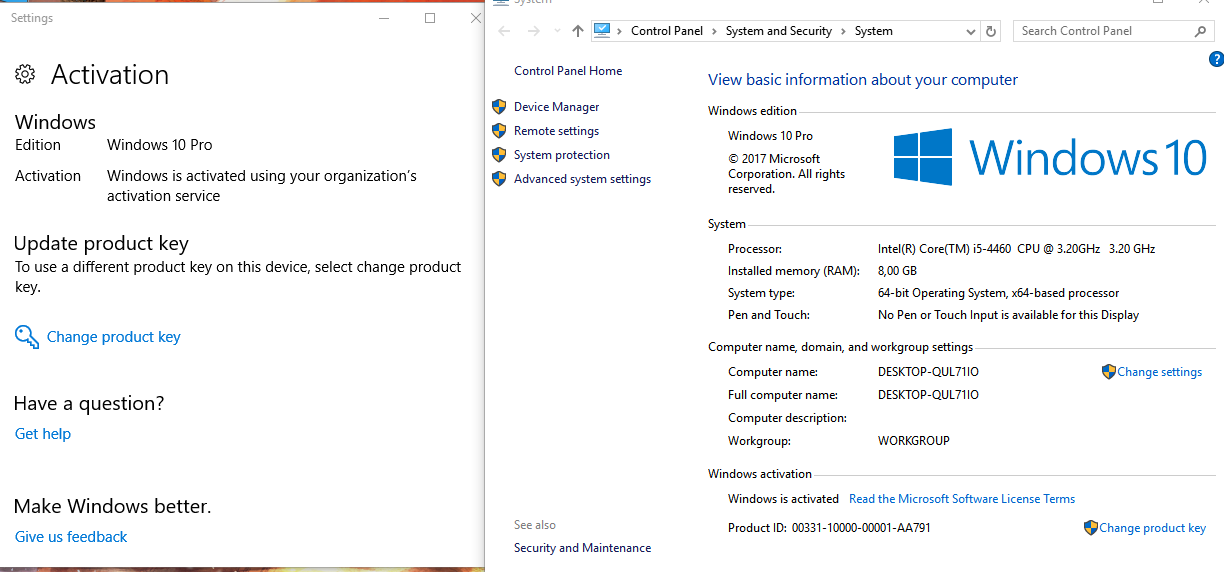The image size is (1224, 572).
Task: Select System breadcrumb in address bar
Action: tap(874, 31)
